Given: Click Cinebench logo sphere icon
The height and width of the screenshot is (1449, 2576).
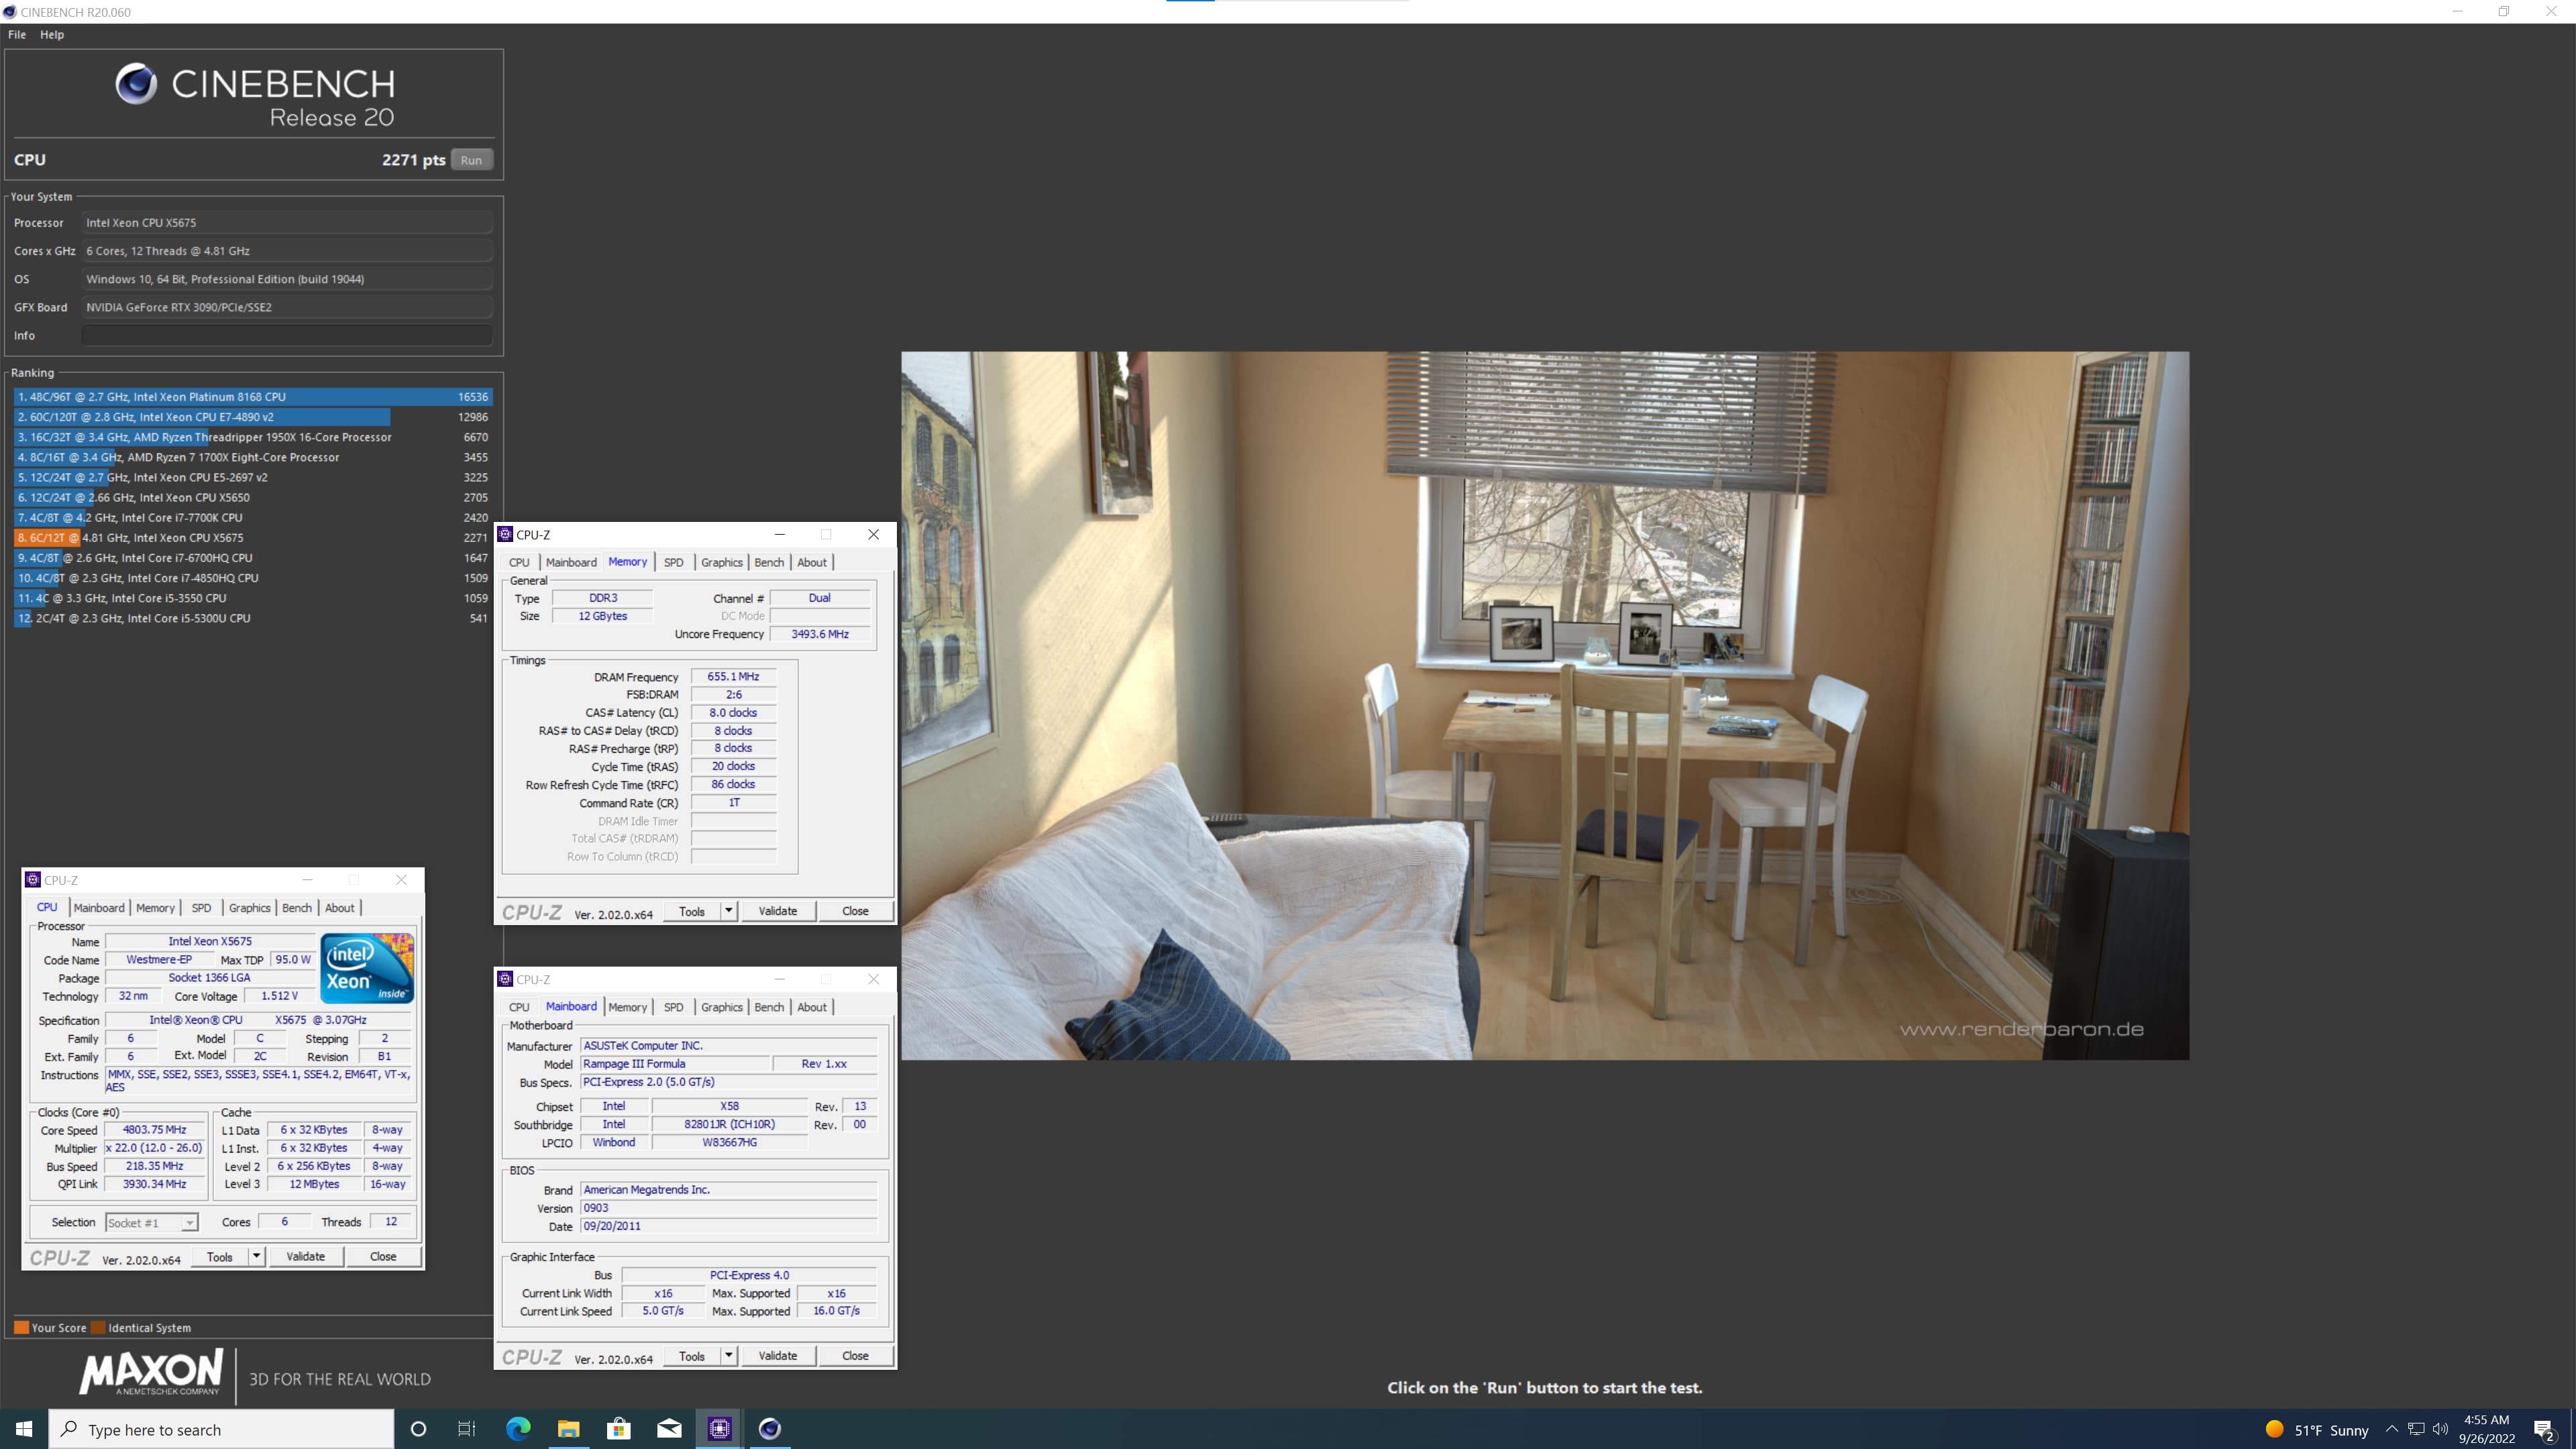Looking at the screenshot, I should [136, 84].
